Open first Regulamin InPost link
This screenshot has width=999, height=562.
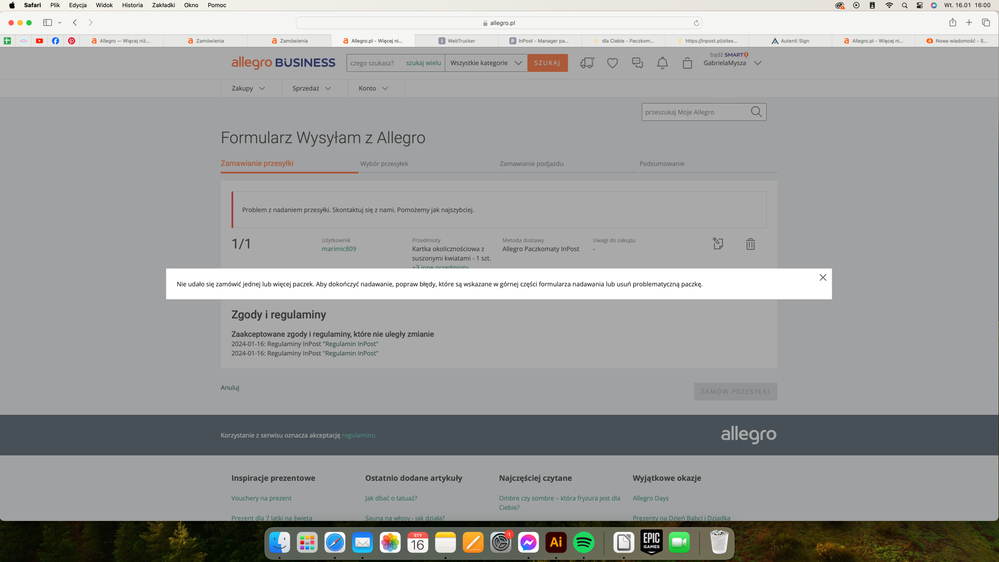pyautogui.click(x=350, y=344)
